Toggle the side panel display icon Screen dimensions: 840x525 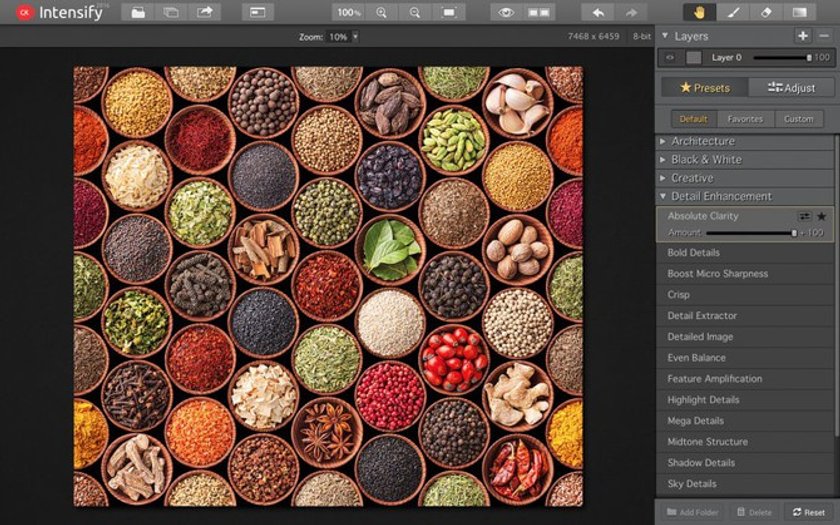[258, 12]
